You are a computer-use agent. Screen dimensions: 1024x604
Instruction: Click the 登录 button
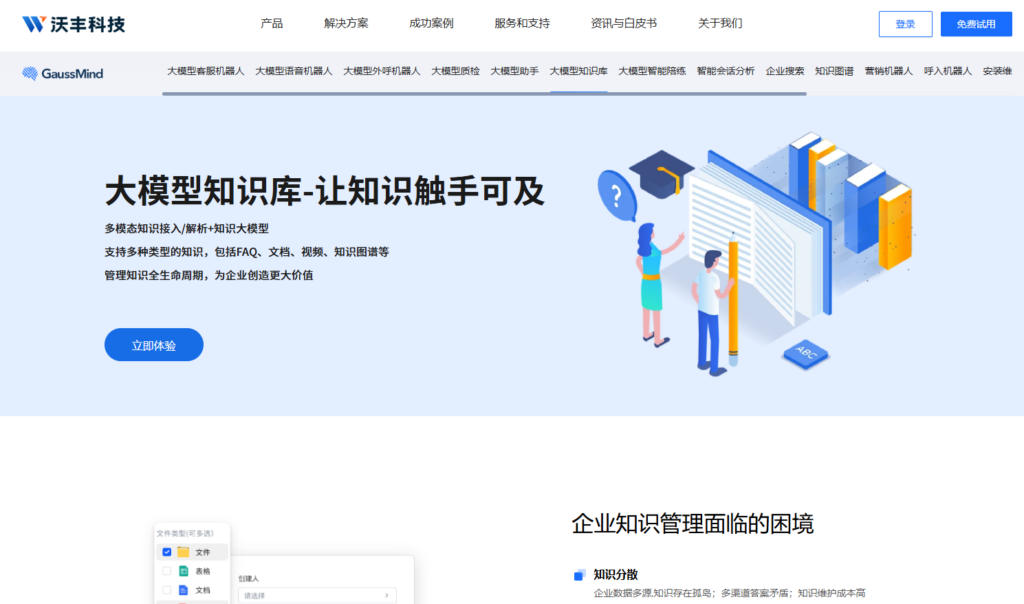click(905, 23)
